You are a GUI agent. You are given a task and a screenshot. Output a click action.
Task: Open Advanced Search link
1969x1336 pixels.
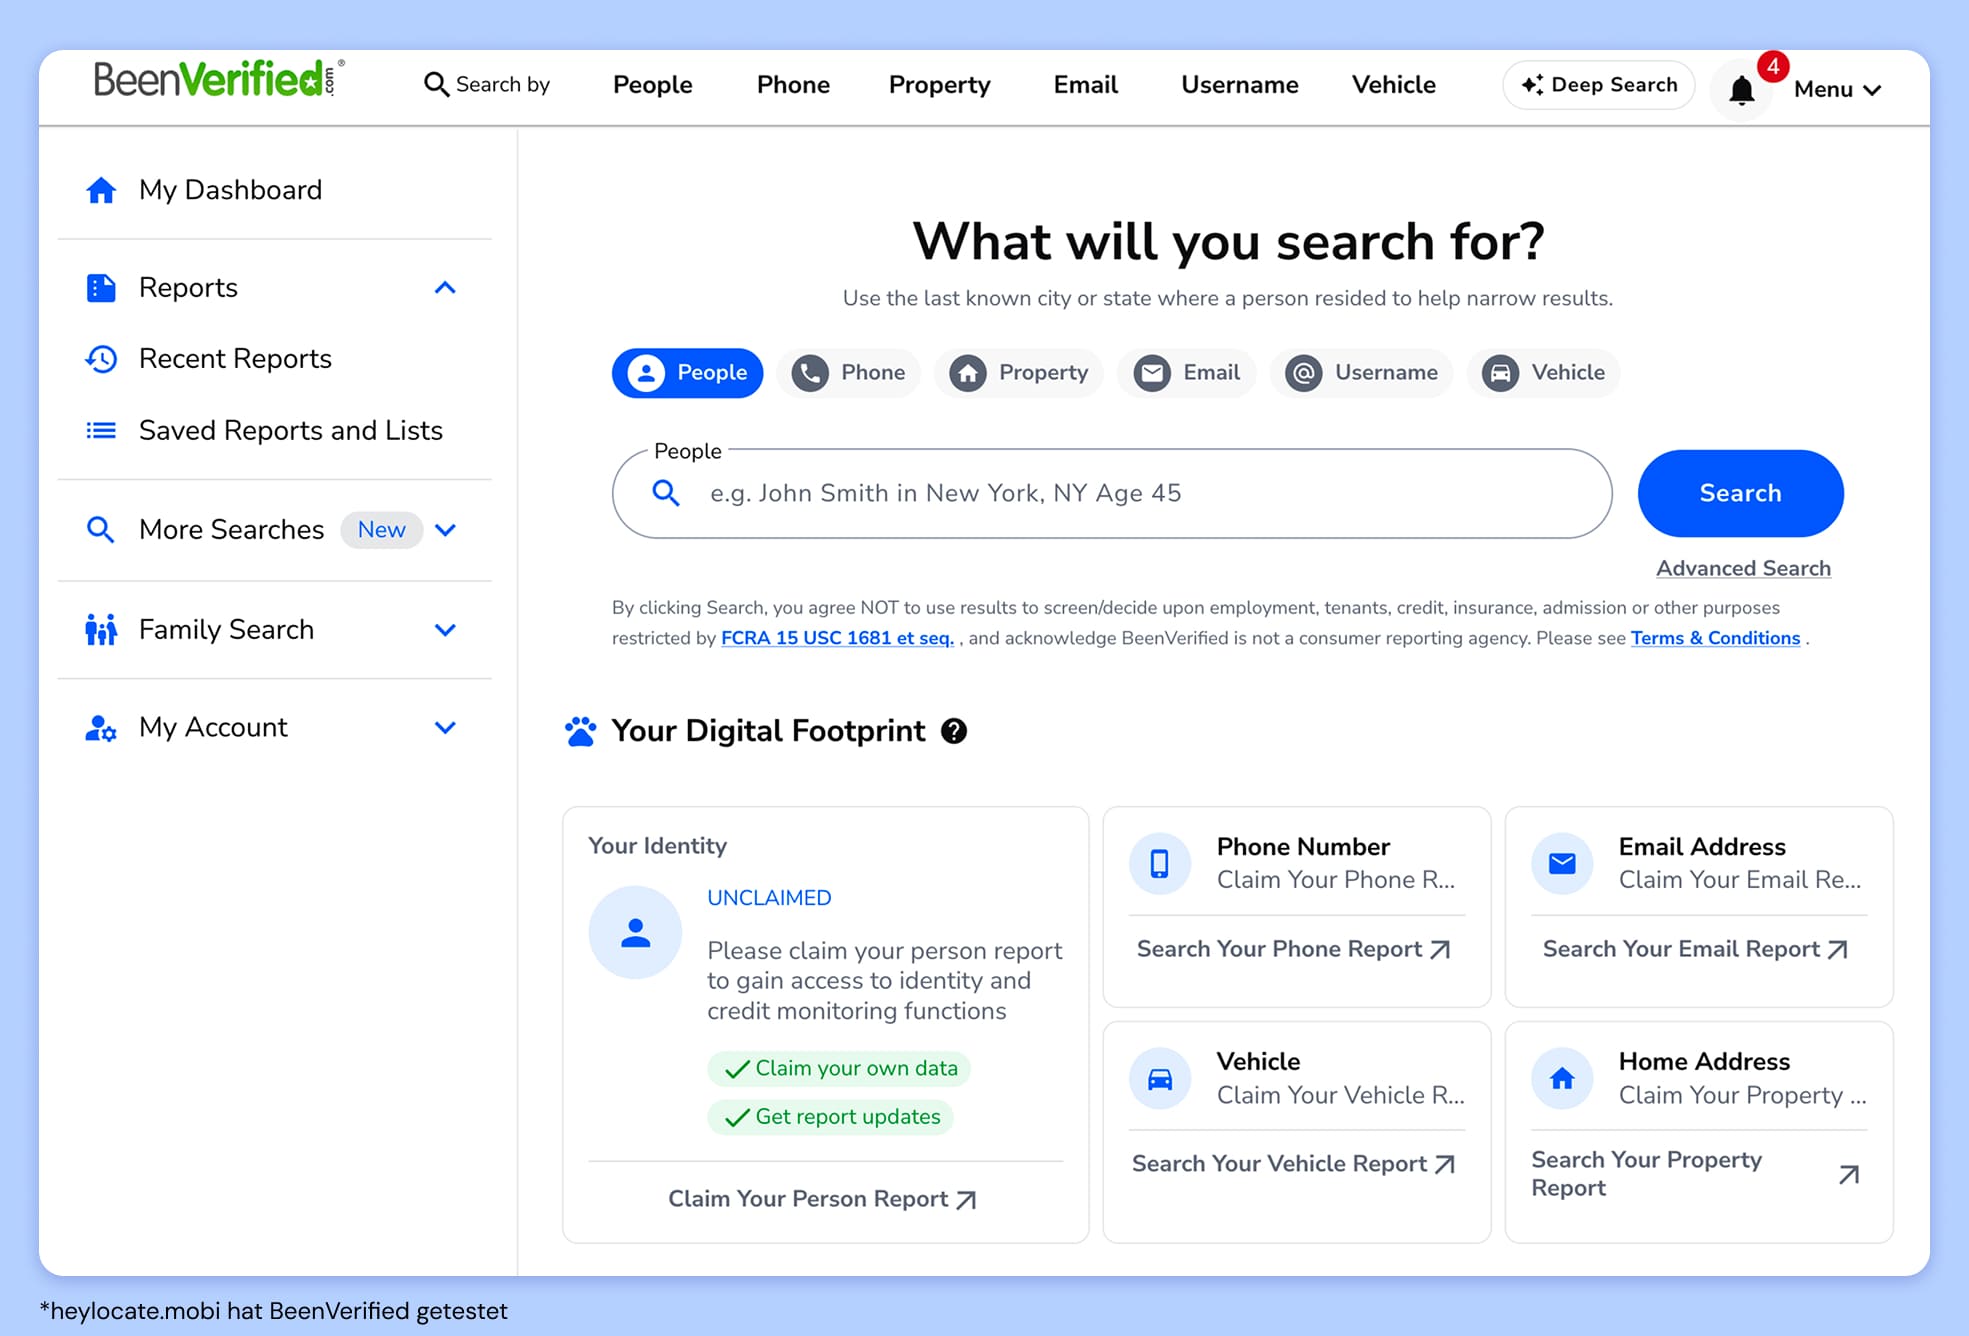click(x=1743, y=568)
